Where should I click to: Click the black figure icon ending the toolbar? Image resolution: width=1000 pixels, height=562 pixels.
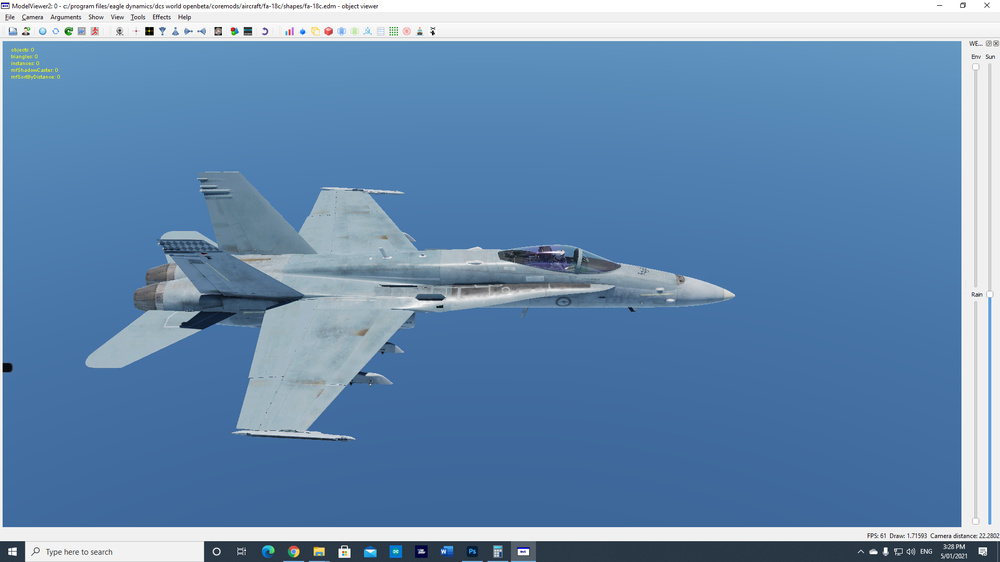pos(433,31)
